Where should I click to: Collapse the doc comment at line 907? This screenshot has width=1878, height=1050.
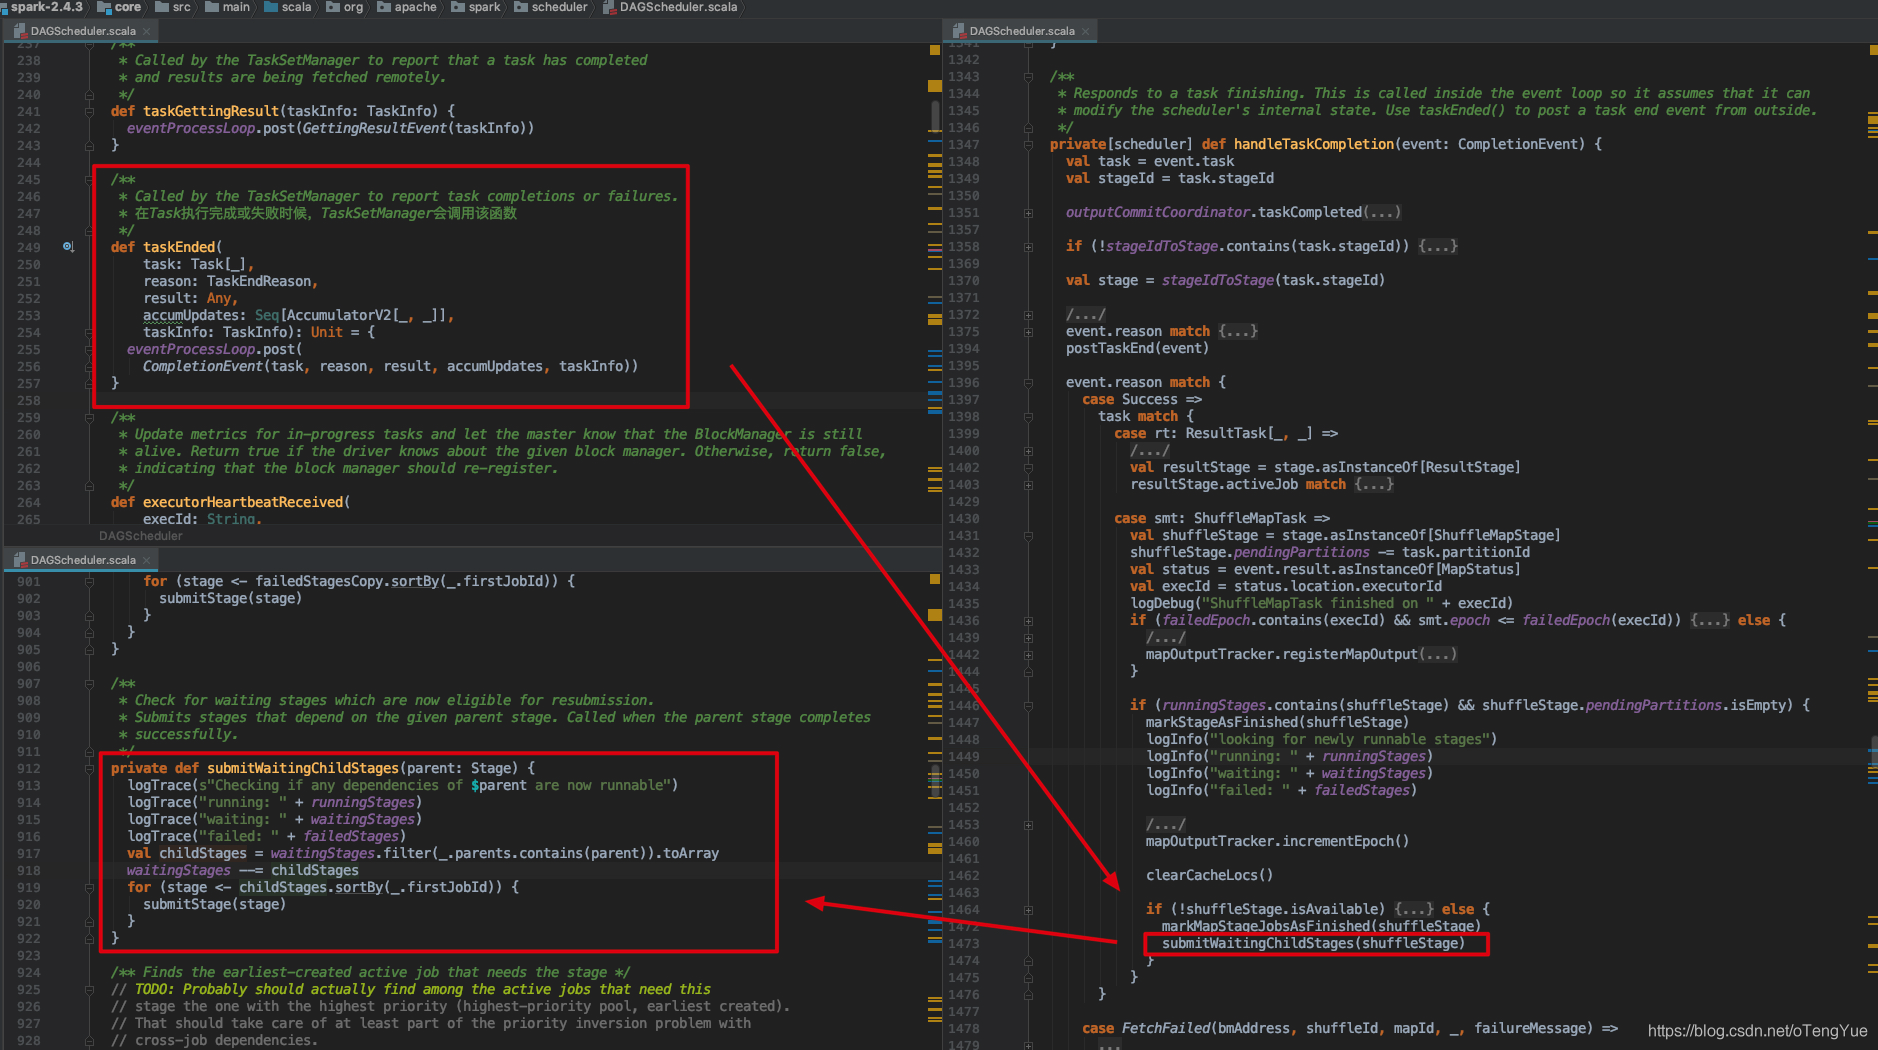click(x=89, y=683)
